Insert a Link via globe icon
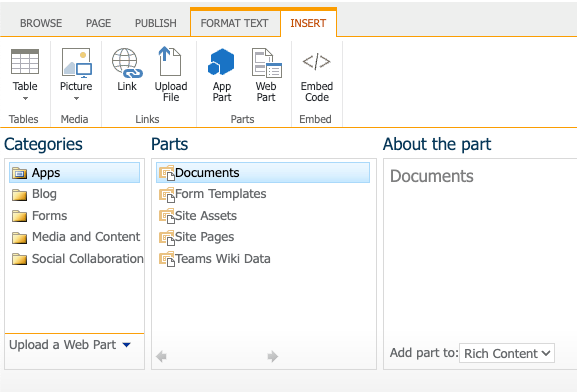 [x=127, y=63]
